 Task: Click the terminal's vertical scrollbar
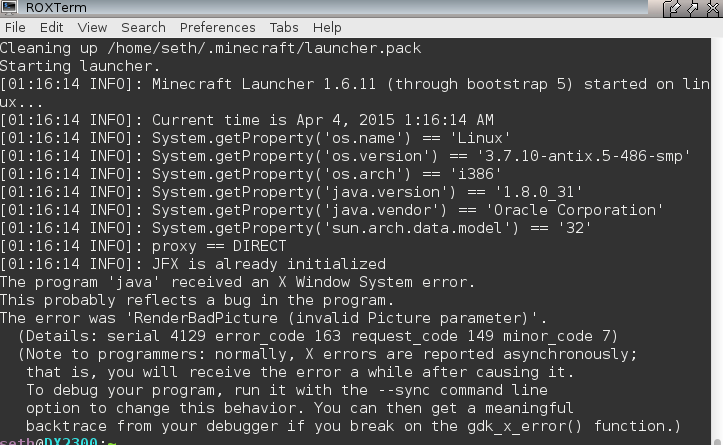(717, 240)
